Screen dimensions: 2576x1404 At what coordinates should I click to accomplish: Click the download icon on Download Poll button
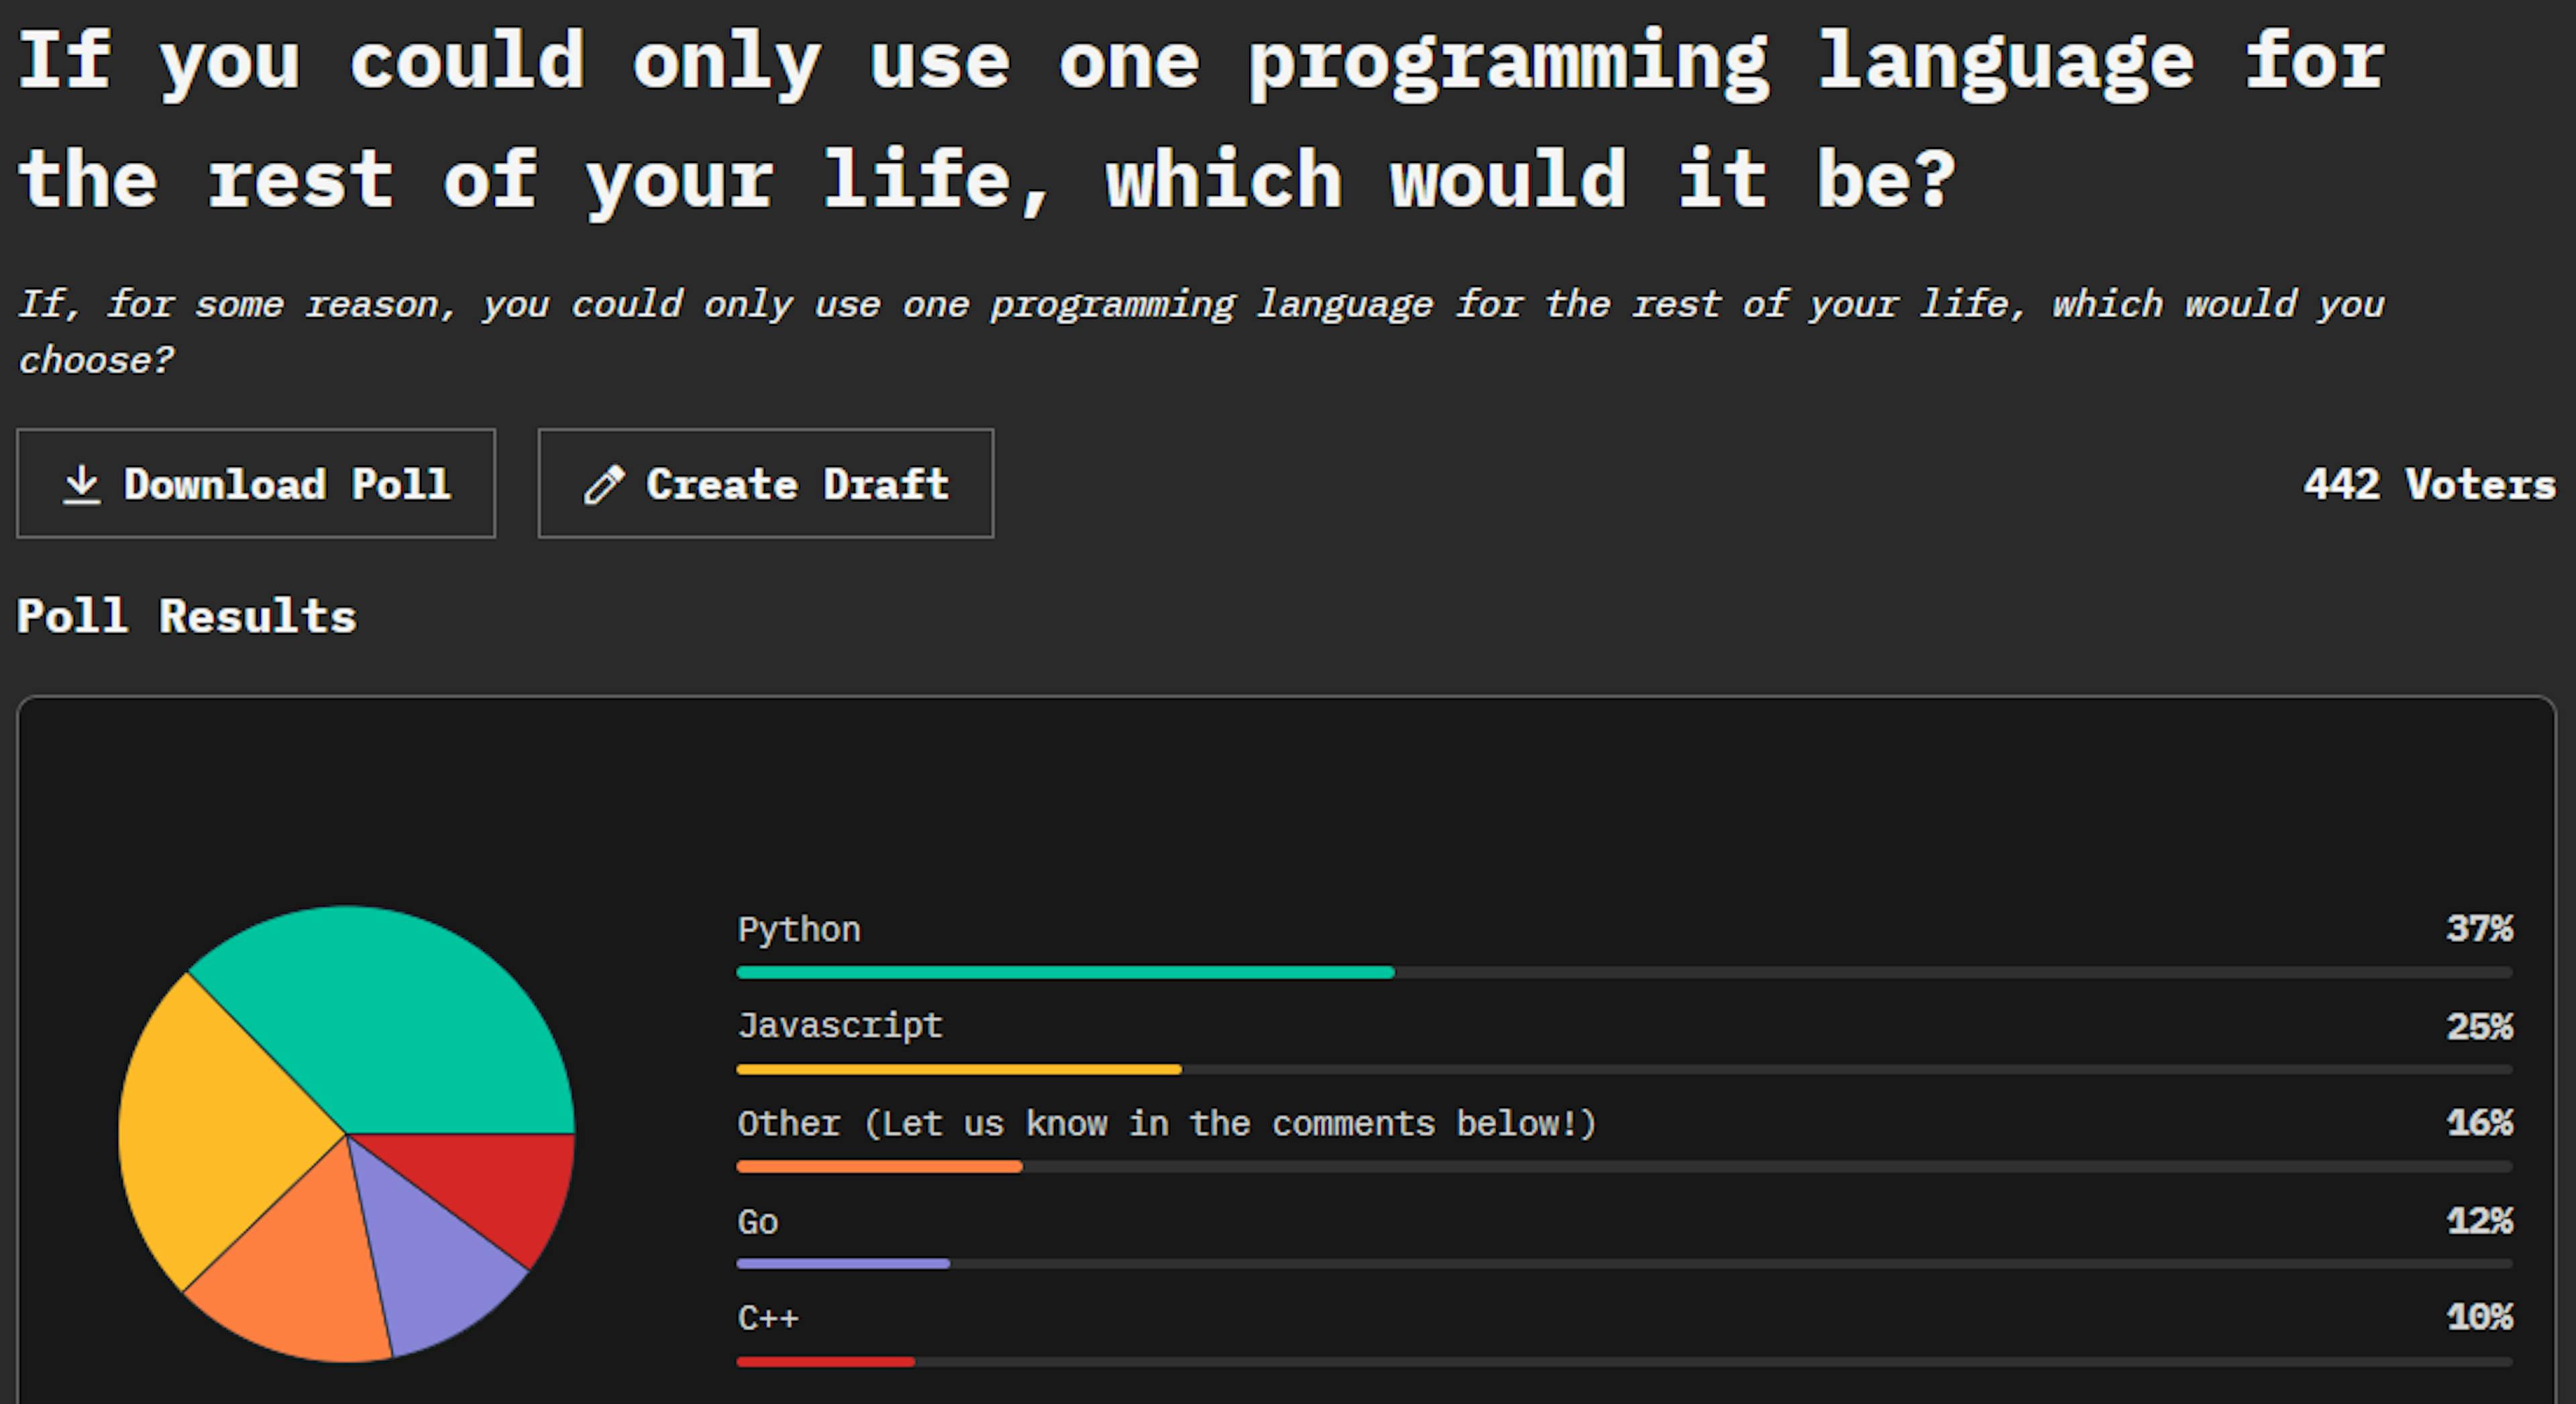tap(82, 484)
